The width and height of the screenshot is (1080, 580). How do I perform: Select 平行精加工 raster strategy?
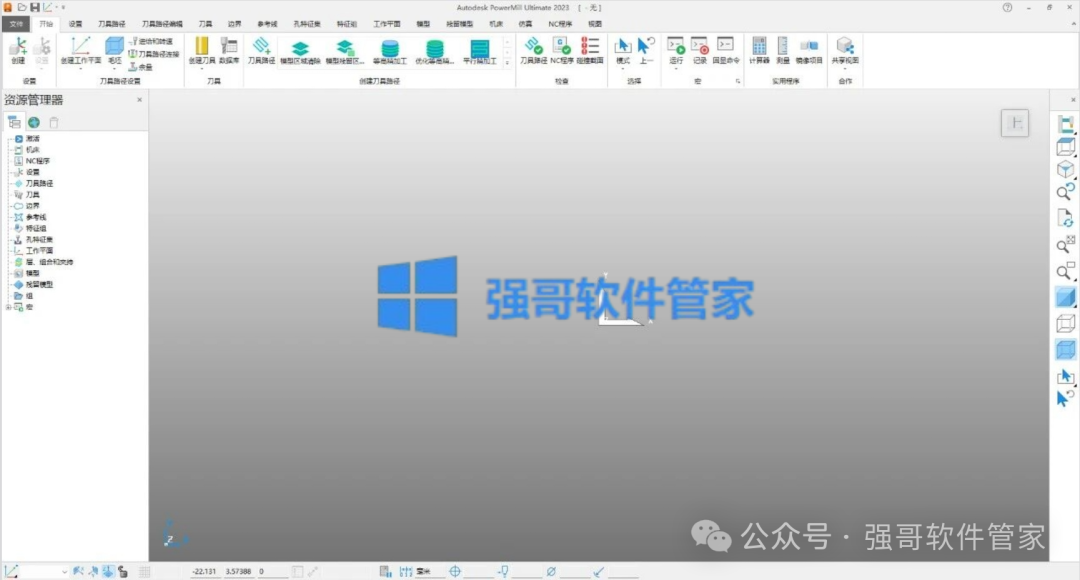click(479, 52)
